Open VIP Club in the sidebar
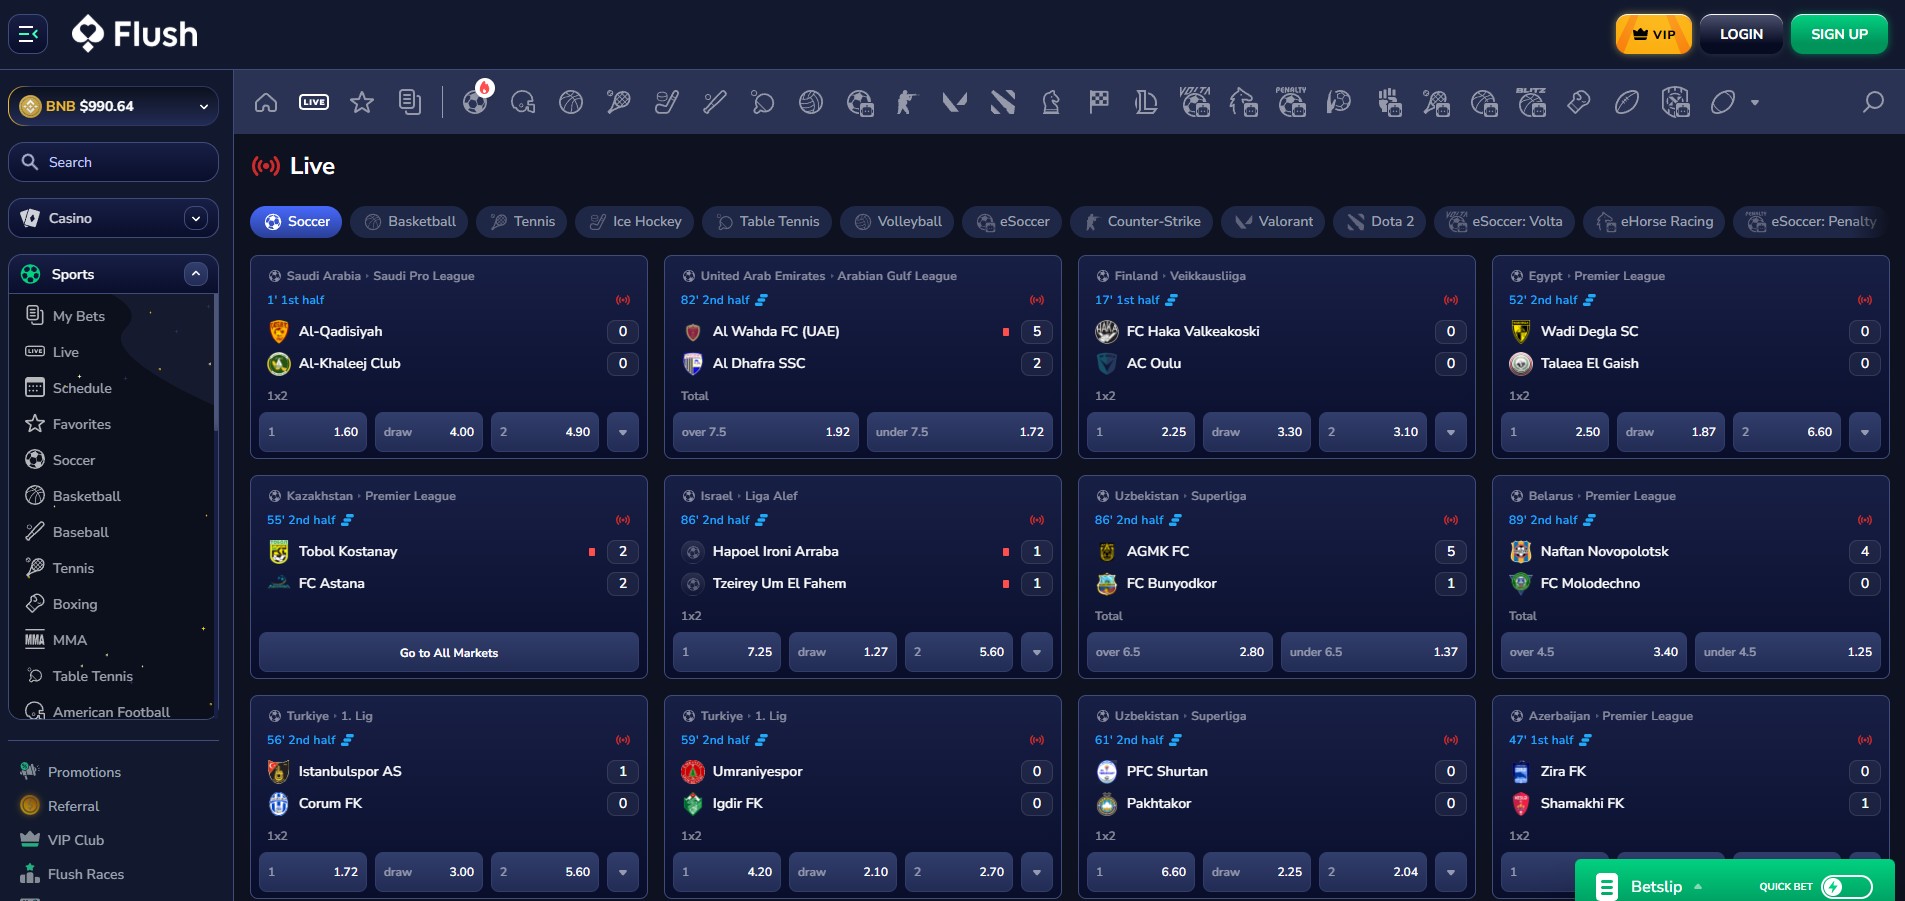Screen dimensions: 1905x901 coord(76,840)
